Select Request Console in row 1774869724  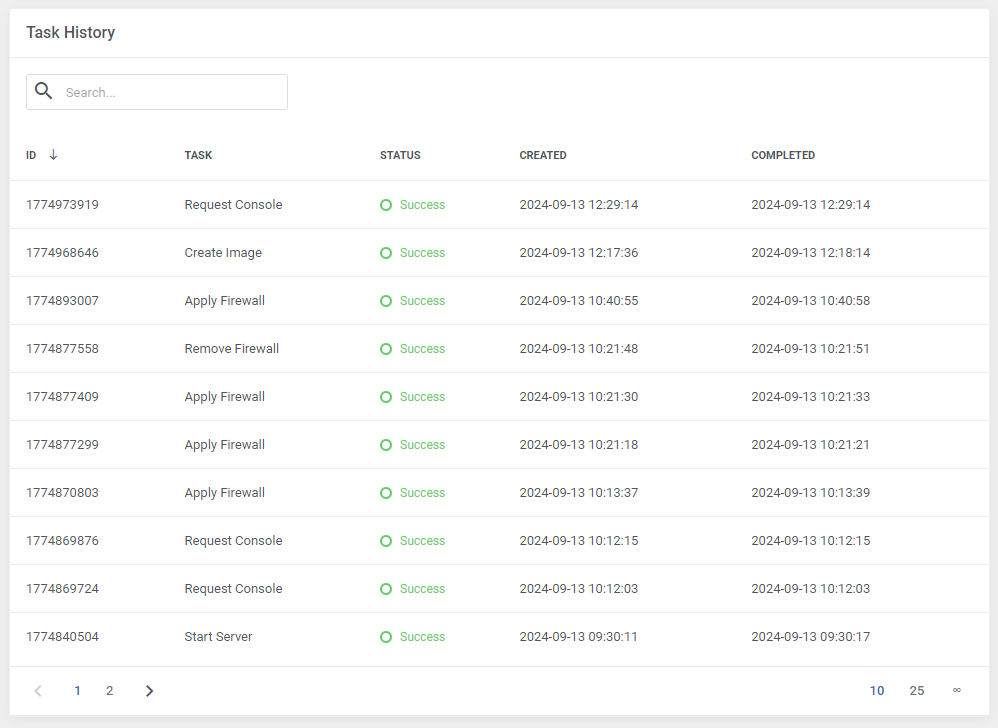[x=233, y=589]
